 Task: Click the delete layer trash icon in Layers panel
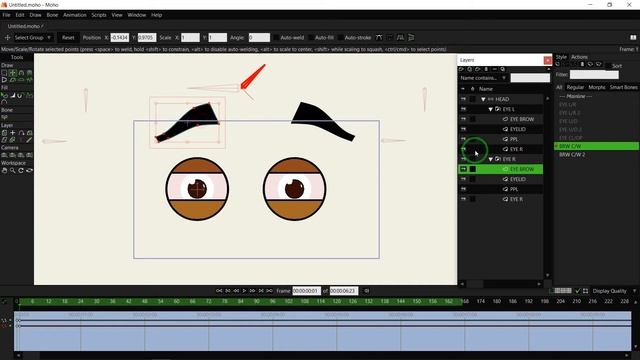(486, 69)
